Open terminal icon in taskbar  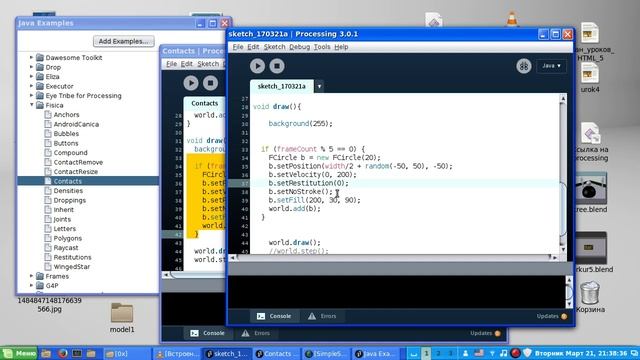(77, 353)
